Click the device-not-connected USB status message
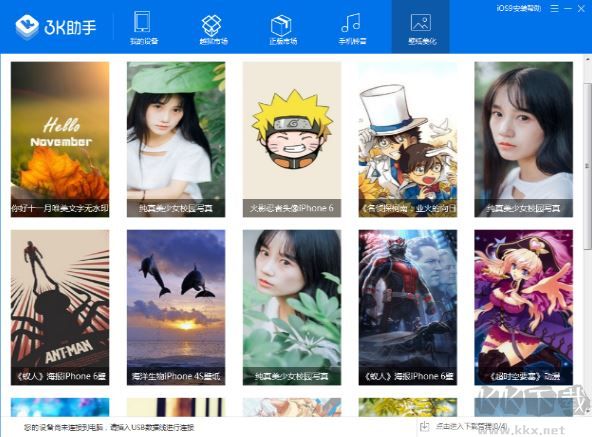 click(x=109, y=428)
